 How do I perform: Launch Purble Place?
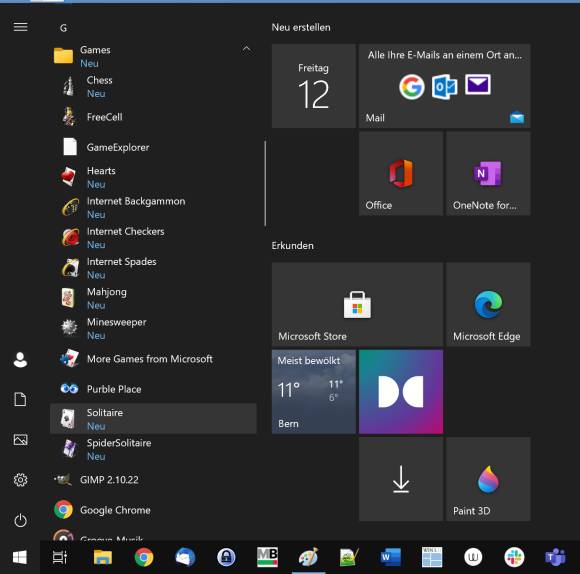pyautogui.click(x=153, y=389)
